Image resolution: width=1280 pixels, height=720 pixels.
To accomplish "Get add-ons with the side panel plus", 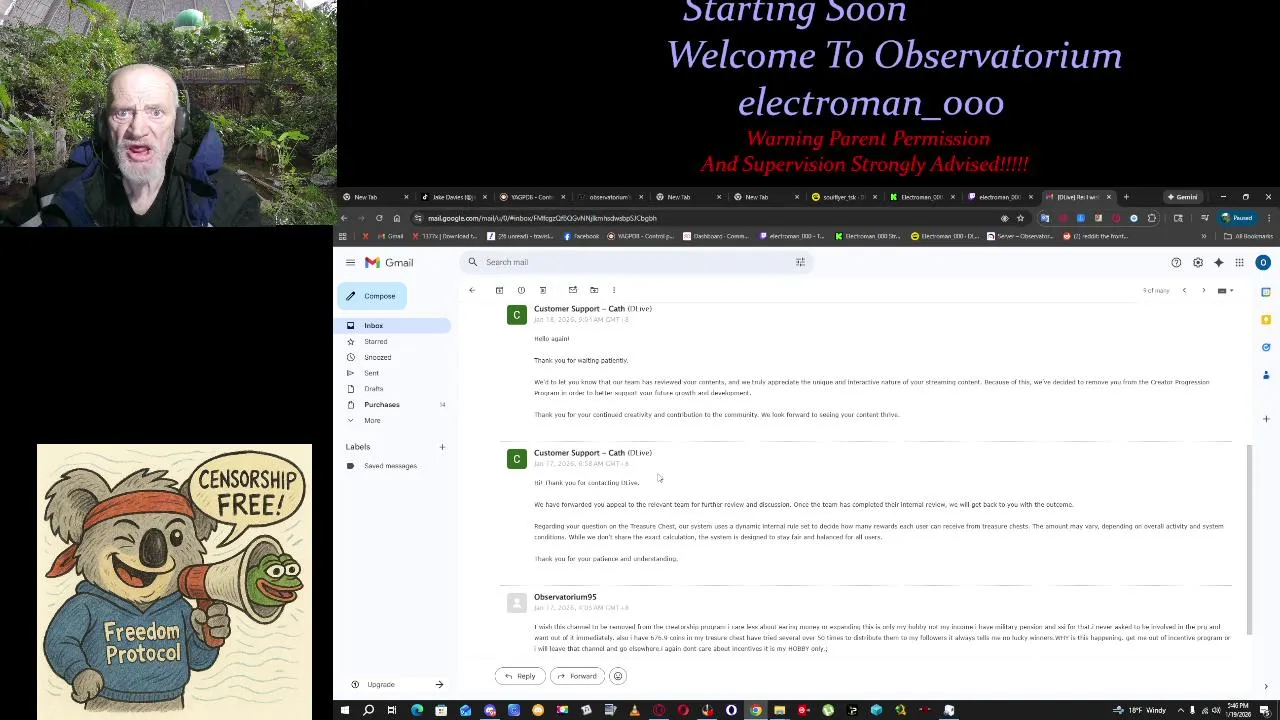I will 1266,419.
